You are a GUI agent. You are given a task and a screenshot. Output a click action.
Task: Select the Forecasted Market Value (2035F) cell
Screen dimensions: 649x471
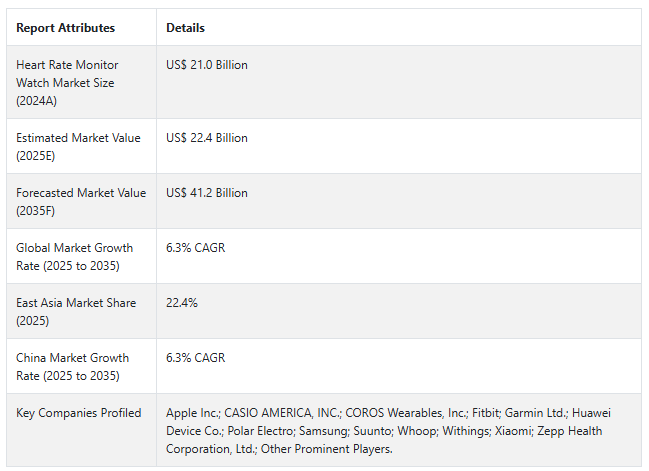[x=81, y=201]
